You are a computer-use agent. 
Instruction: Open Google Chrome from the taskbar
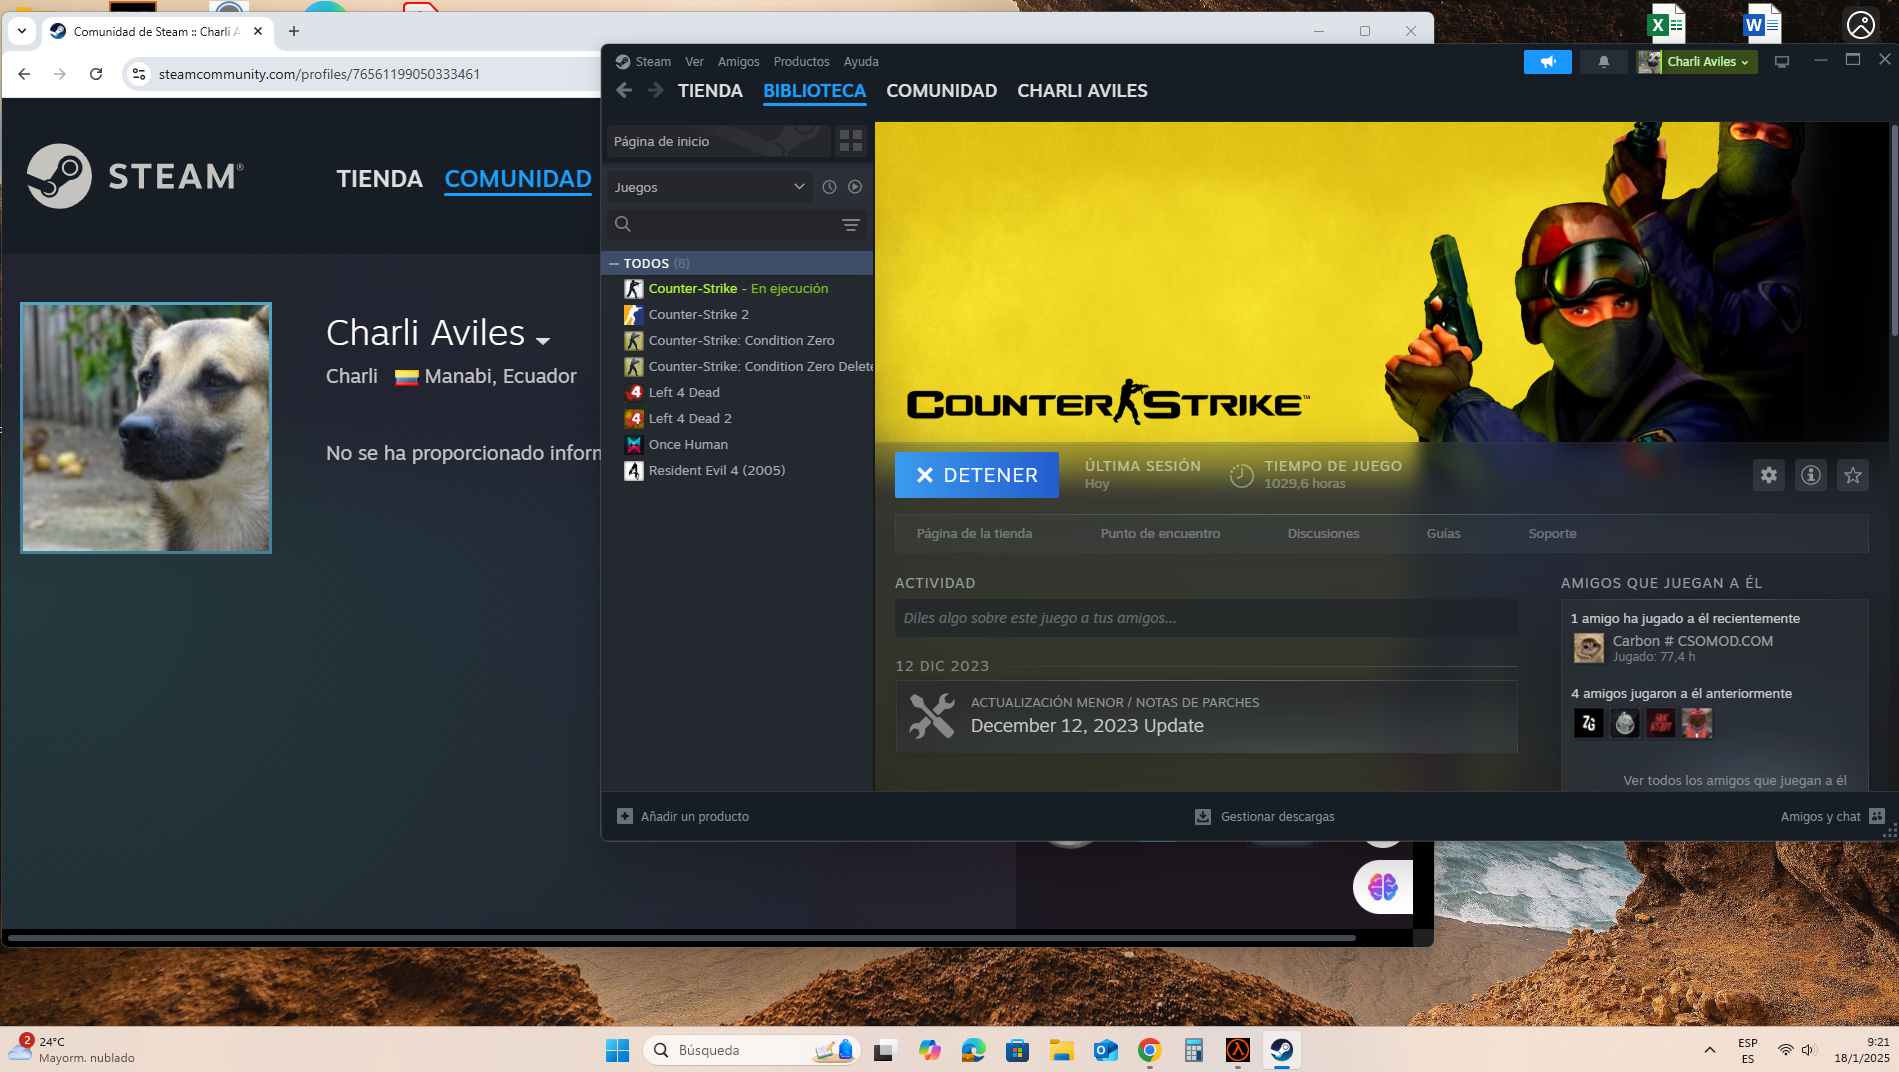(1149, 1050)
